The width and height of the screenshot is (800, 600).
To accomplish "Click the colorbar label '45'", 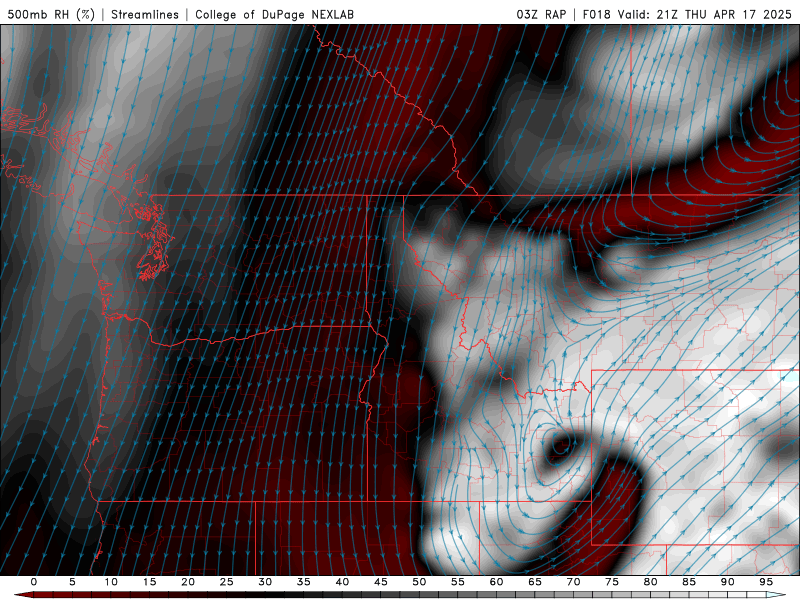I will click(381, 582).
